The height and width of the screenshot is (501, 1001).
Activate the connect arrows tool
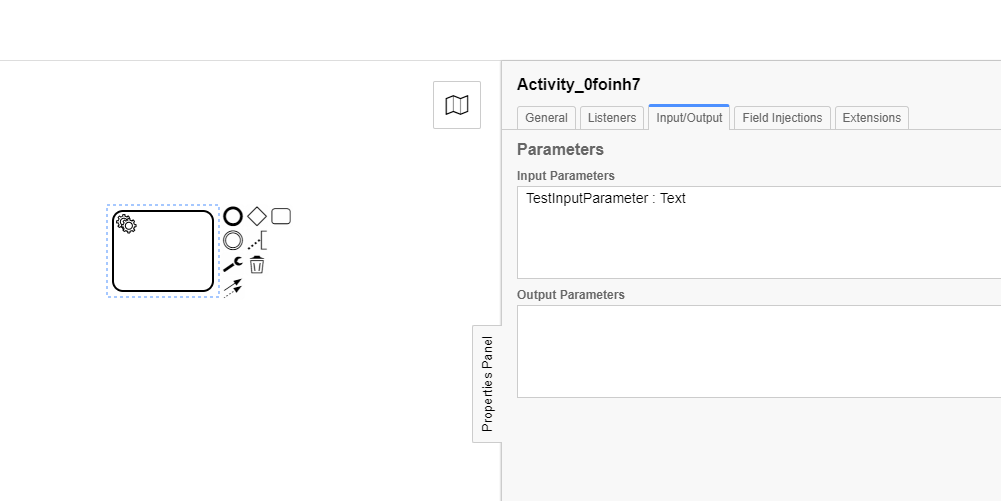pyautogui.click(x=233, y=288)
